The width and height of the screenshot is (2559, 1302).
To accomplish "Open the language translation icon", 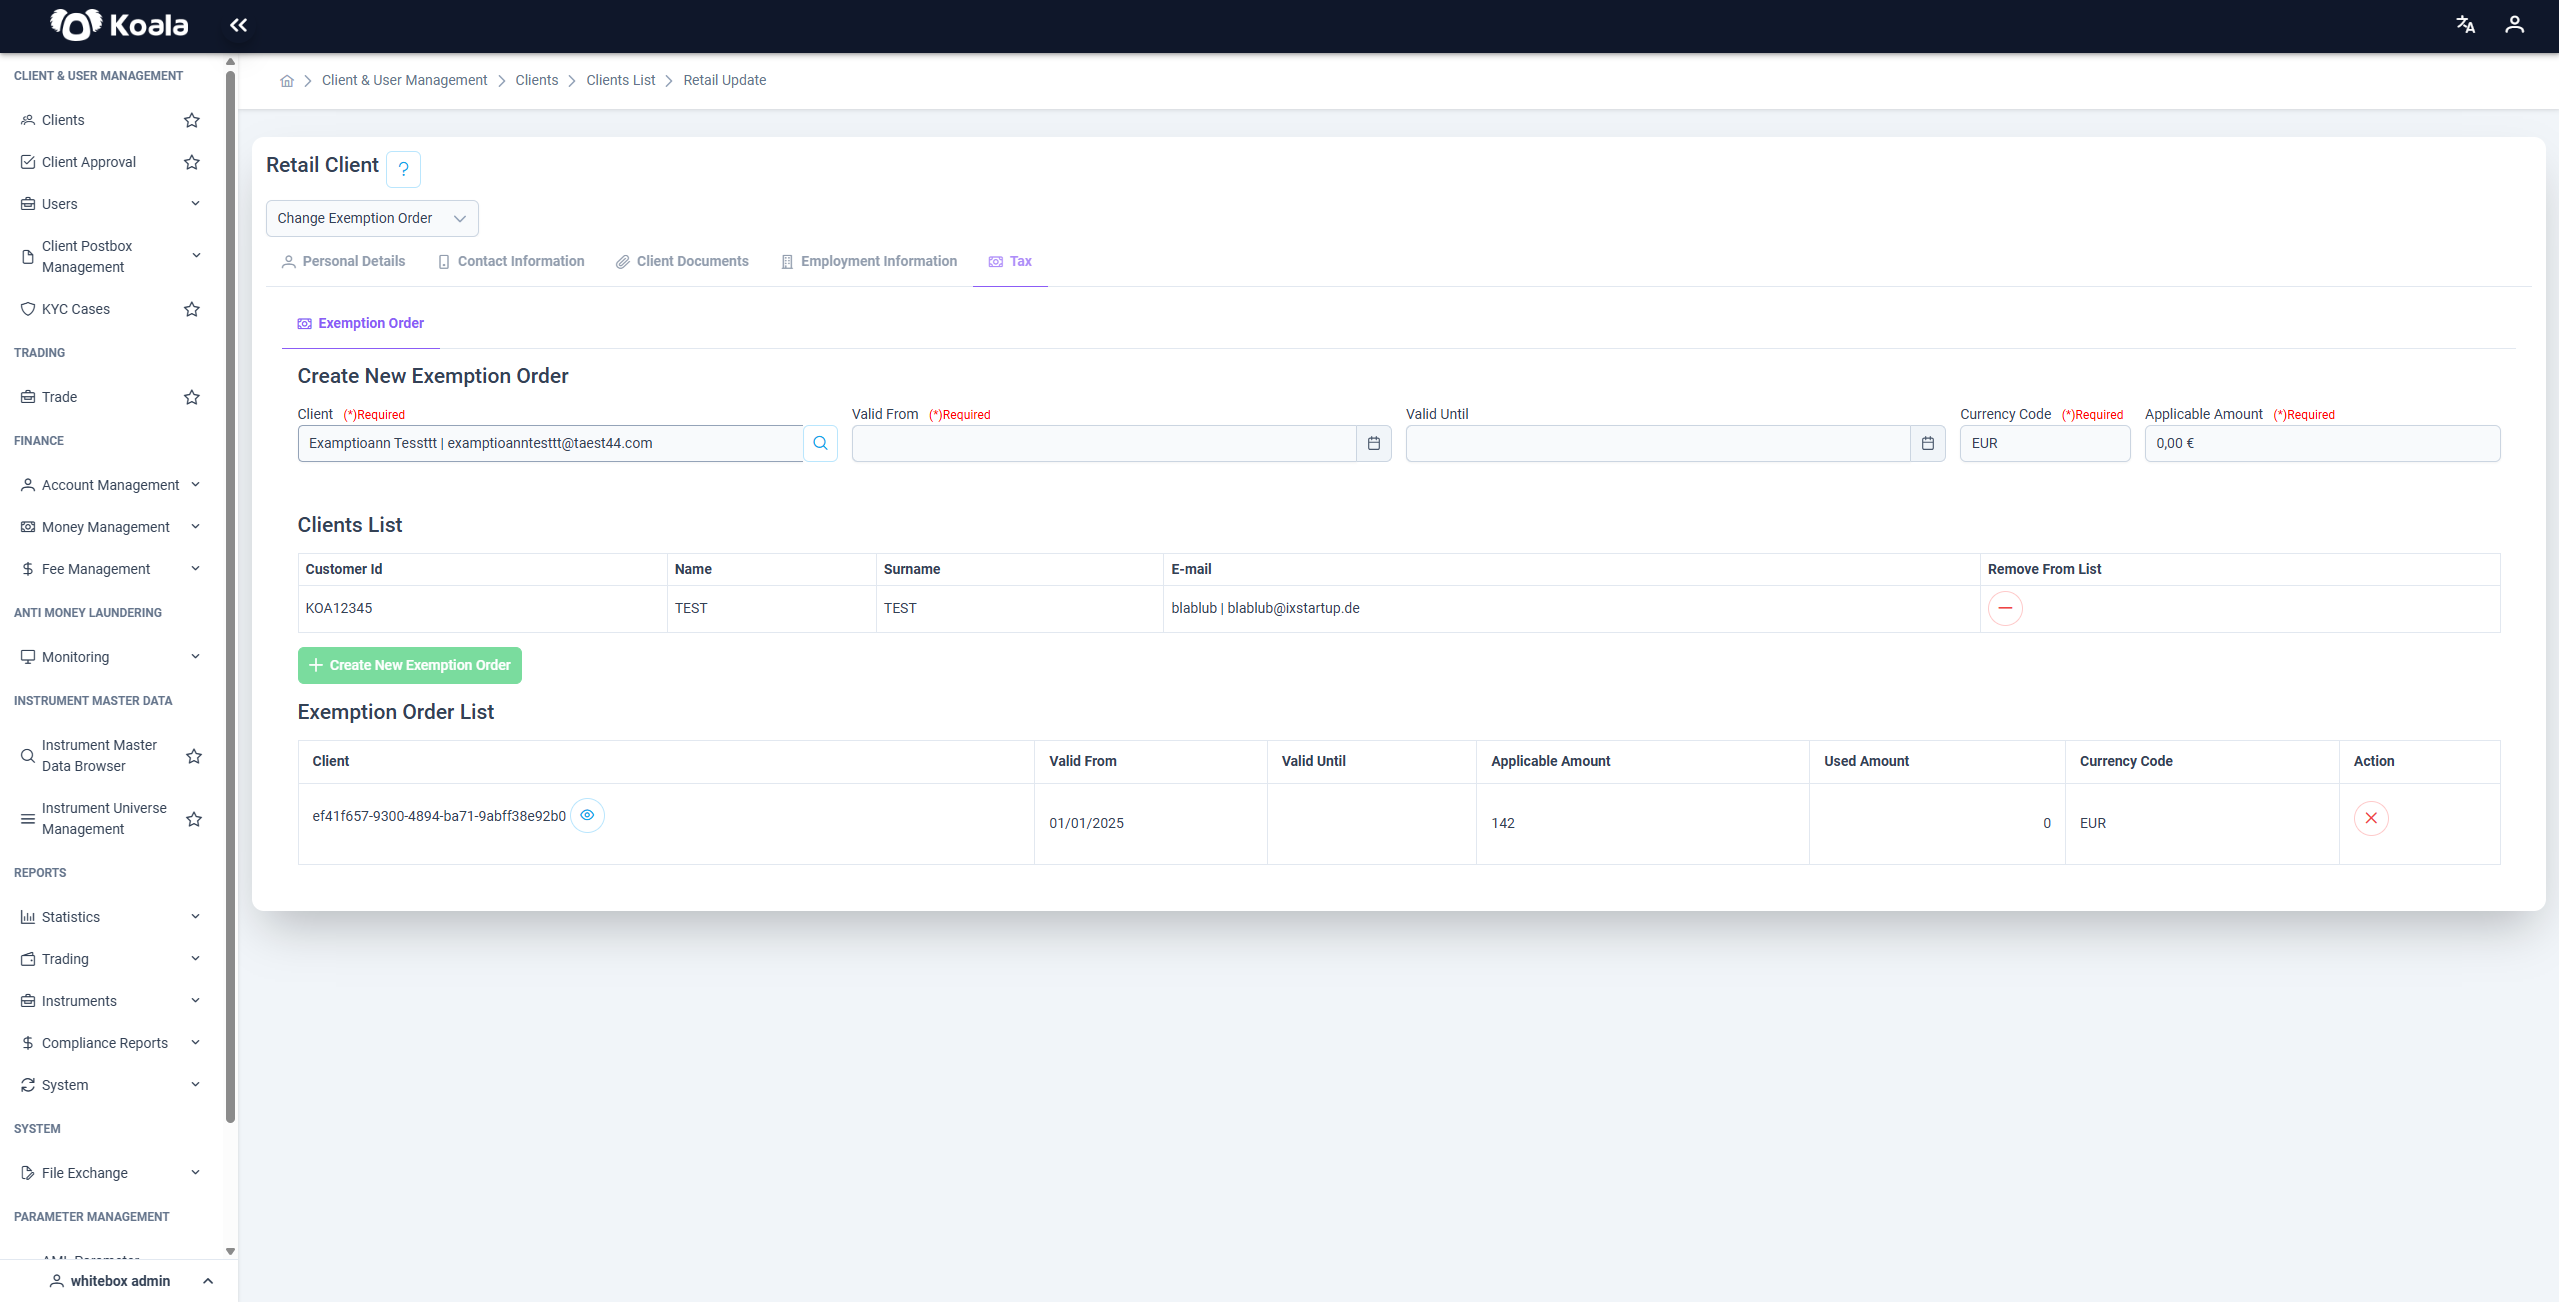I will [2465, 25].
